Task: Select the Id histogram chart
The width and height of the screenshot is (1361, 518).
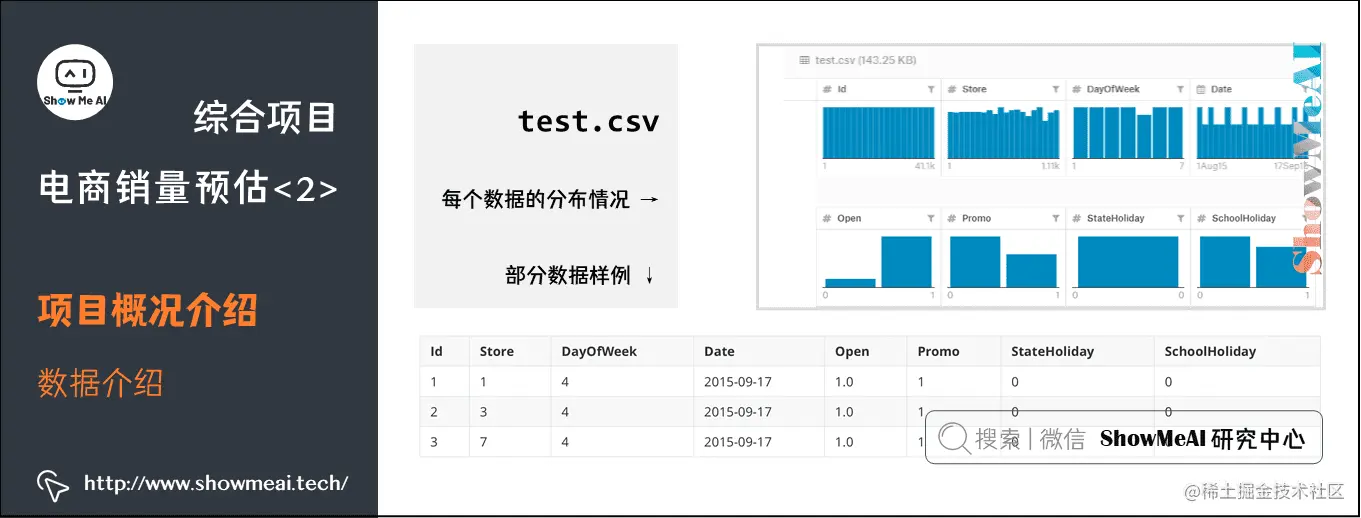Action: pos(878,132)
